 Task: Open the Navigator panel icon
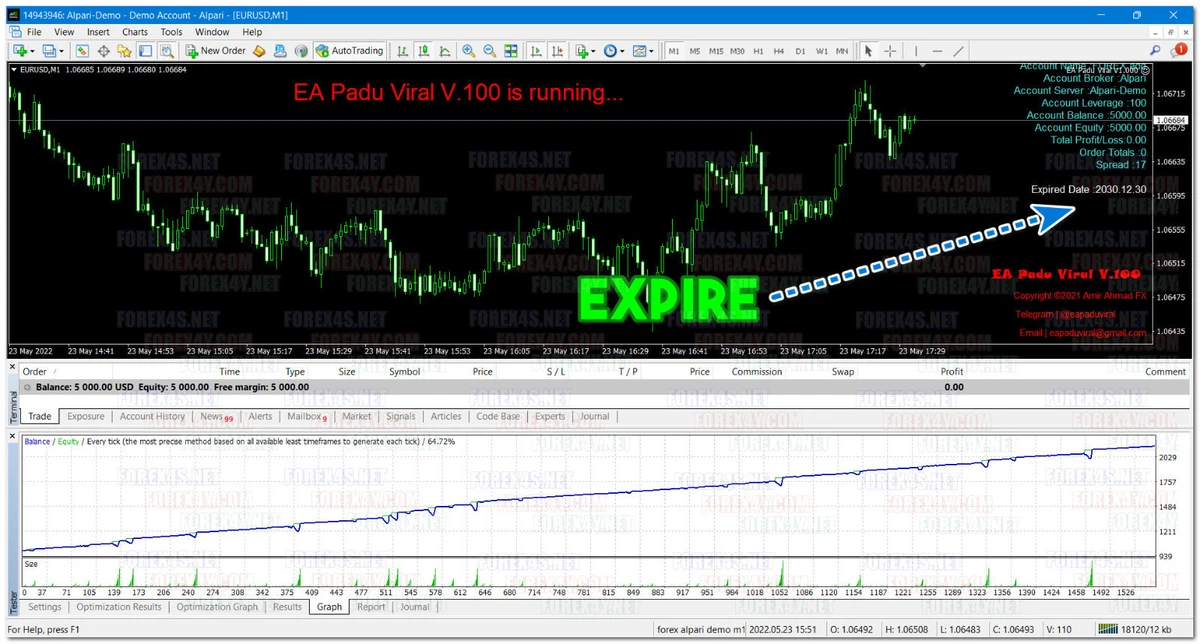pos(124,51)
